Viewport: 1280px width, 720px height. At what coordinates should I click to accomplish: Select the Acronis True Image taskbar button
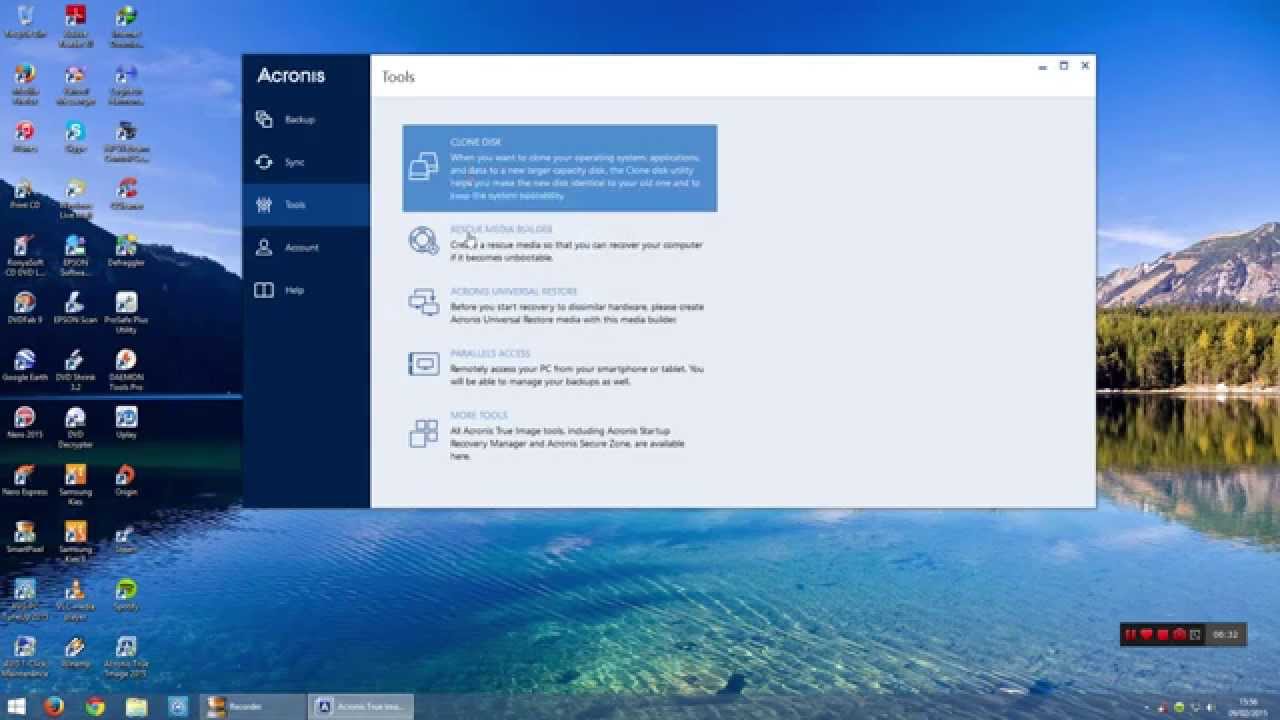click(x=361, y=707)
